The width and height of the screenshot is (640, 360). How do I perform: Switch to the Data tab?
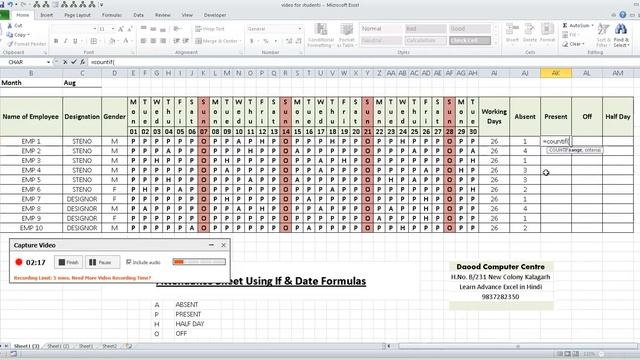coord(138,15)
